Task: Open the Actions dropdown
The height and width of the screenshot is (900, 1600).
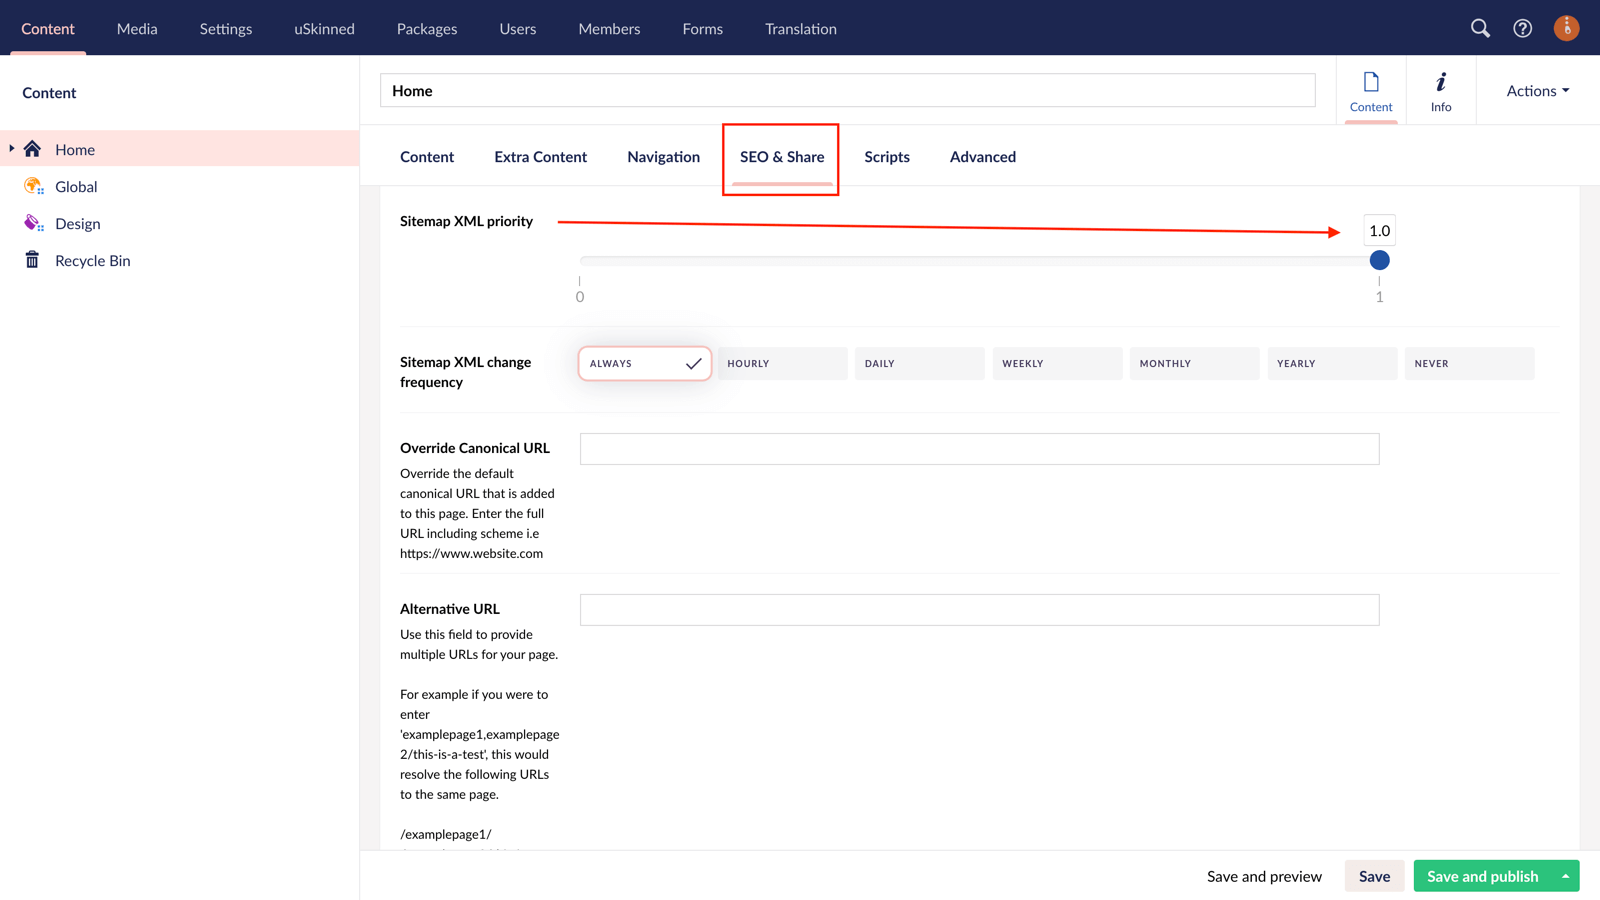Action: [x=1536, y=90]
